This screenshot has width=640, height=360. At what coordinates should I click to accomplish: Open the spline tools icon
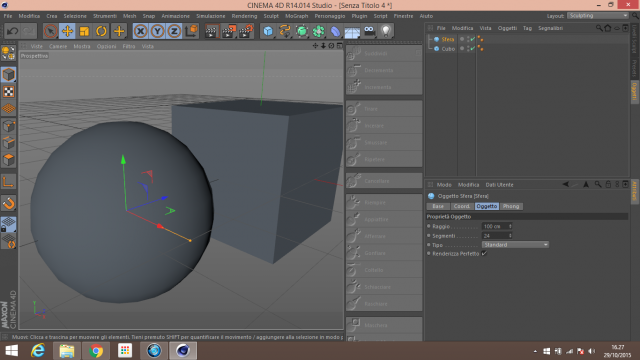pyautogui.click(x=285, y=31)
